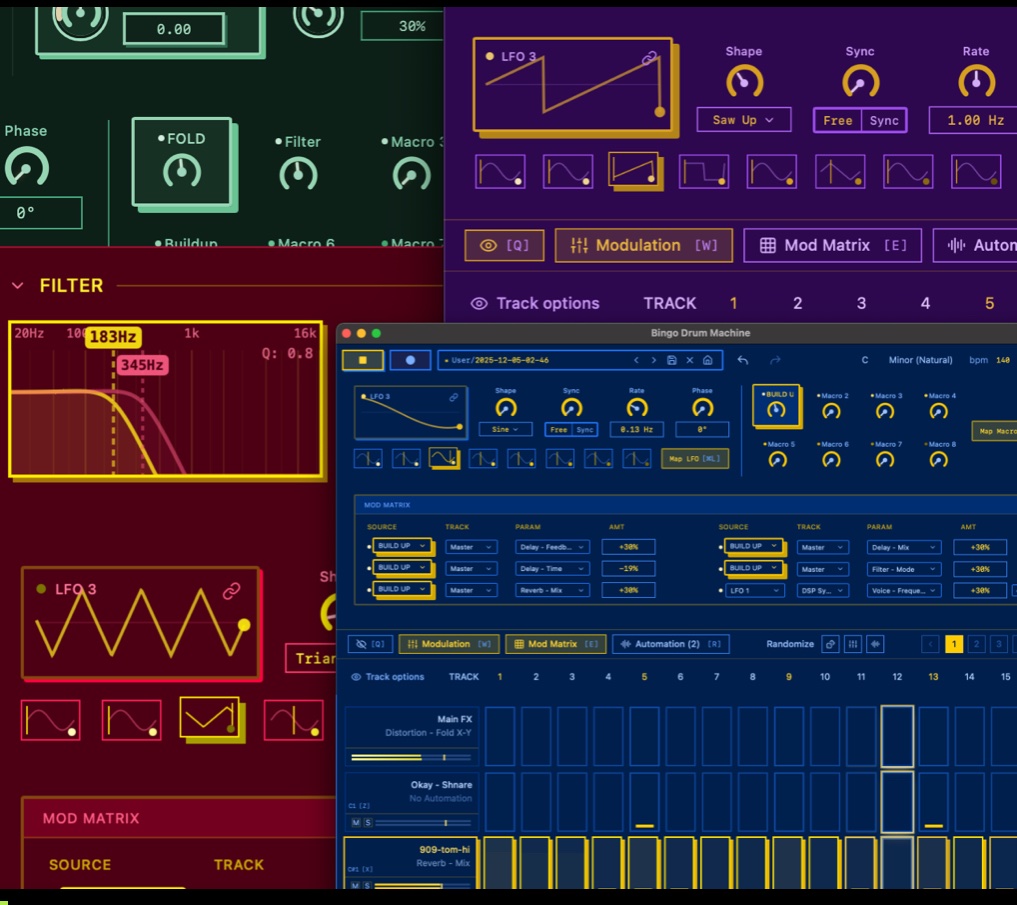Viewport: 1017px width, 905px height.
Task: Select pattern page 1
Action: (953, 644)
